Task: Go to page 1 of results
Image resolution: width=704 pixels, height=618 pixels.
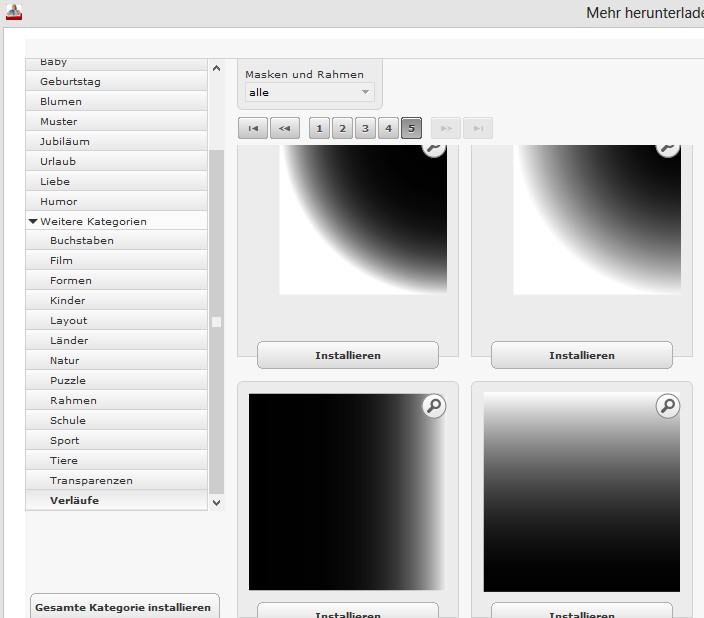Action: tap(319, 128)
